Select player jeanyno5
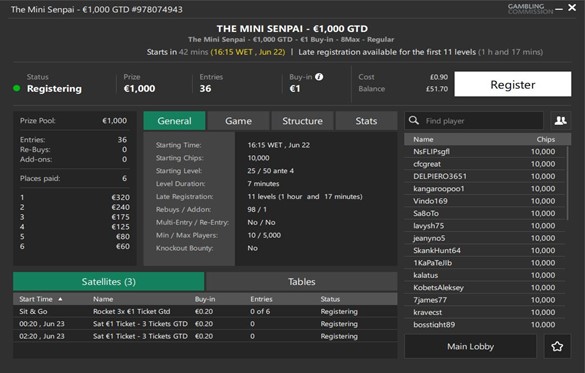The image size is (585, 373). coord(485,238)
